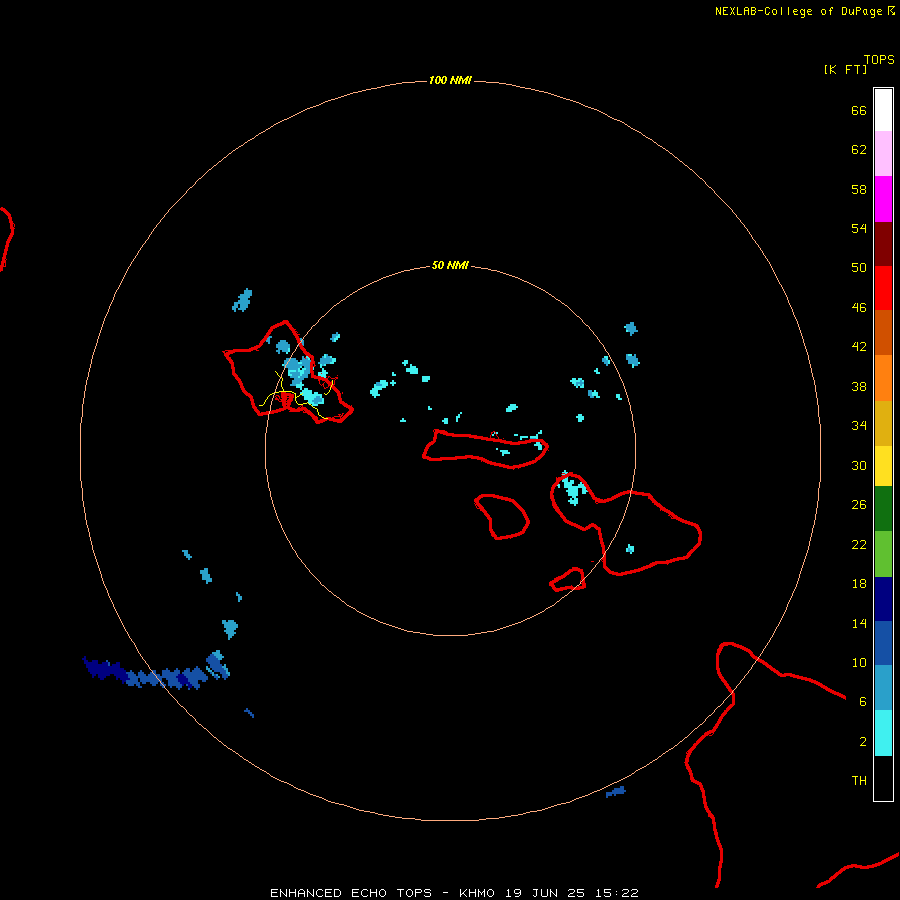Click the bright red legend segment
Viewport: 900px width, 900px height.
point(883,288)
